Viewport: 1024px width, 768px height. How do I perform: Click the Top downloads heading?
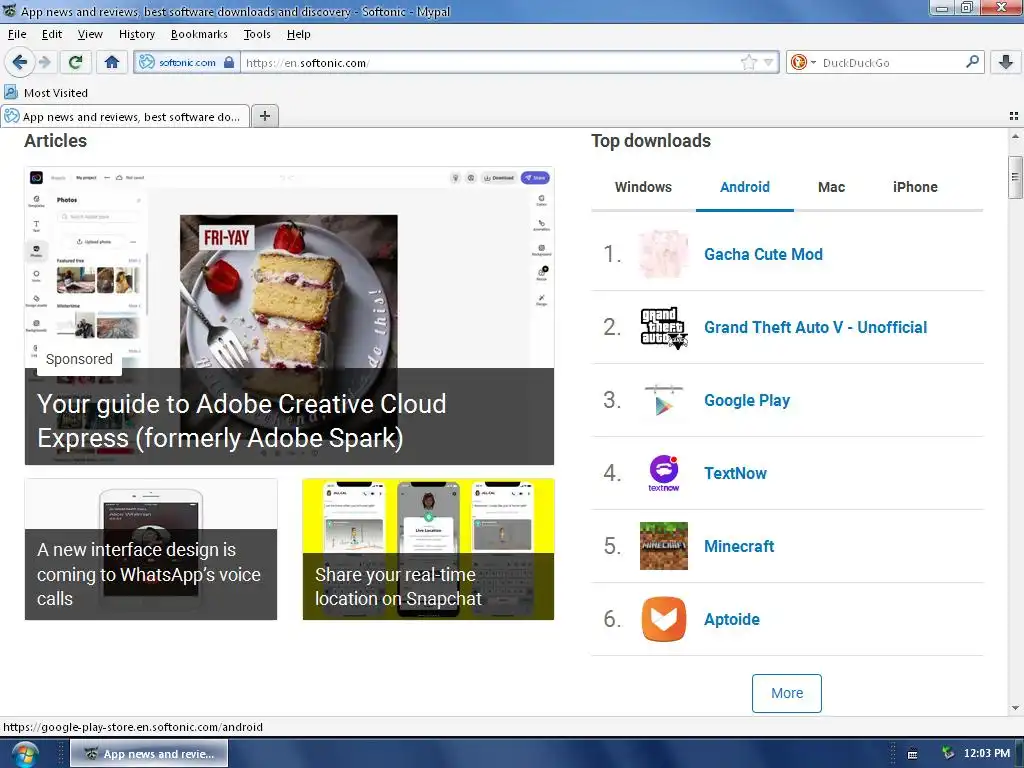point(650,140)
